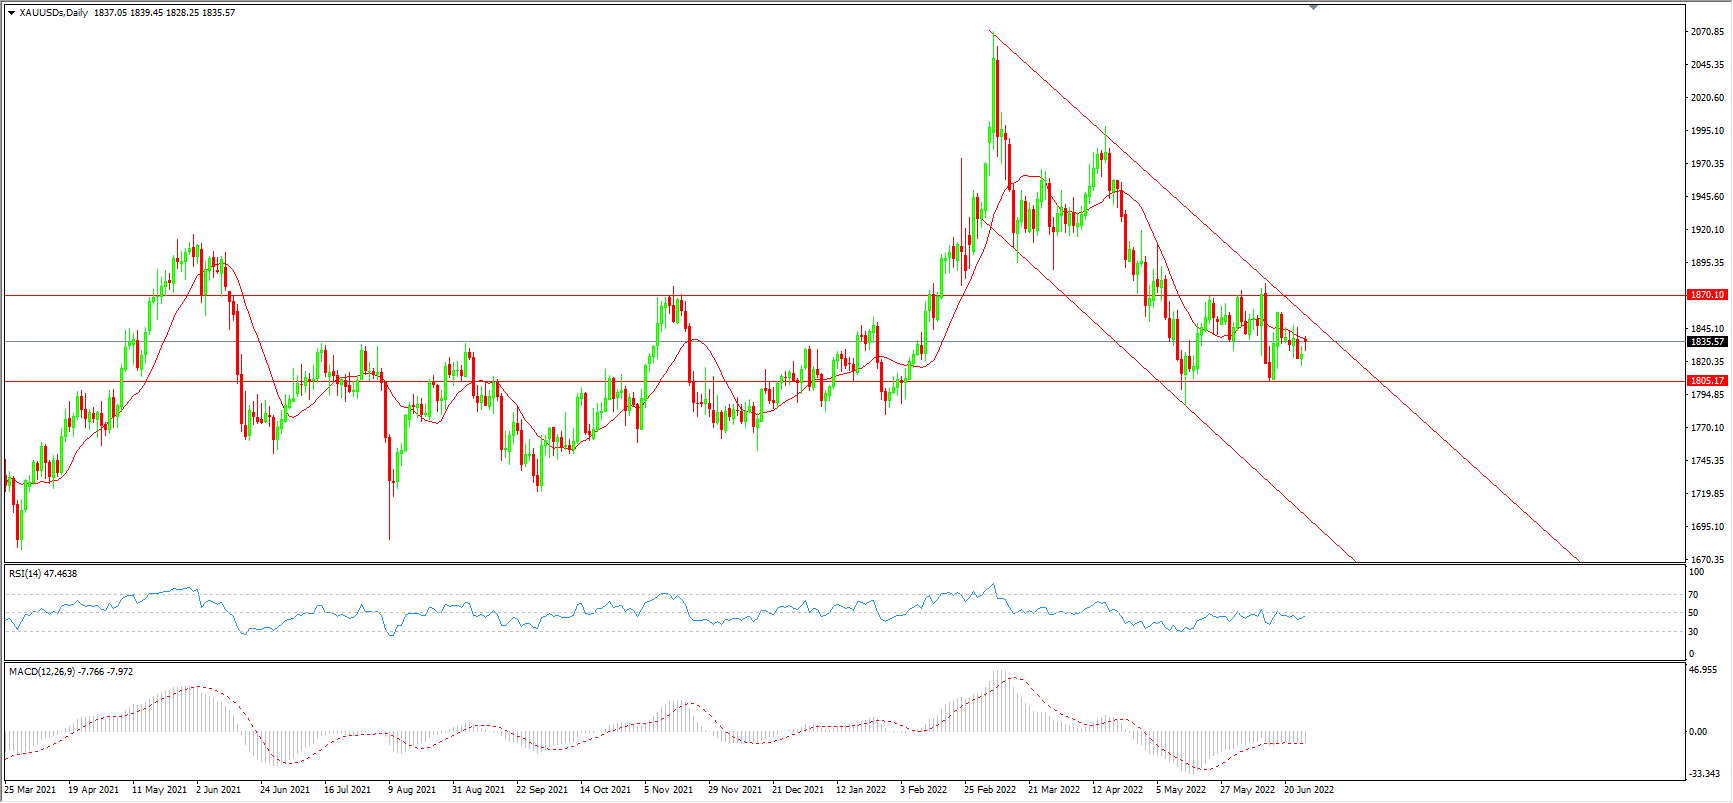Click the 25 Mar 2021 date label
This screenshot has height=803, width=1733.
tap(30, 790)
